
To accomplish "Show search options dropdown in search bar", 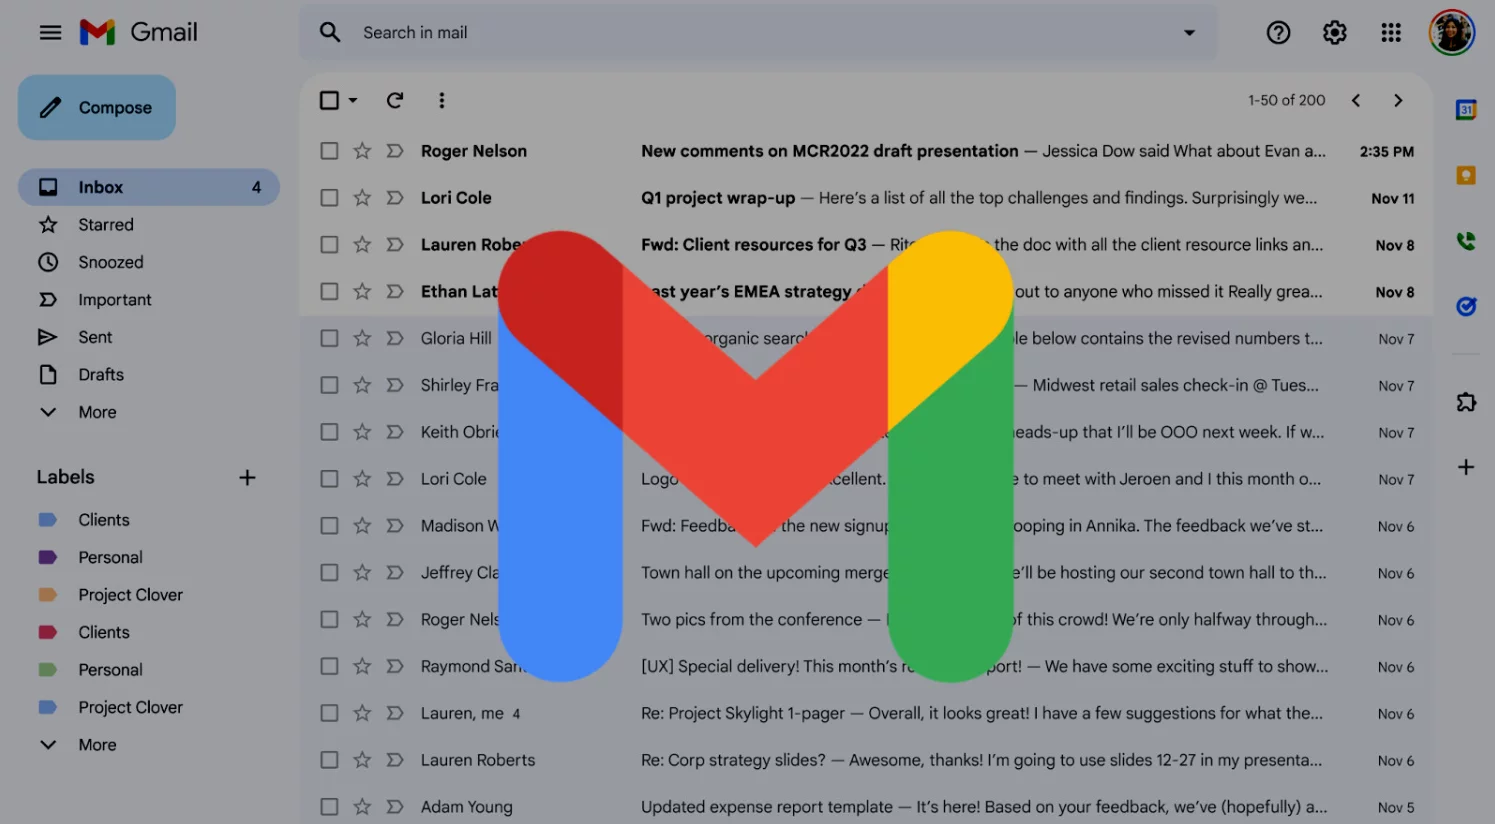I will tap(1189, 33).
